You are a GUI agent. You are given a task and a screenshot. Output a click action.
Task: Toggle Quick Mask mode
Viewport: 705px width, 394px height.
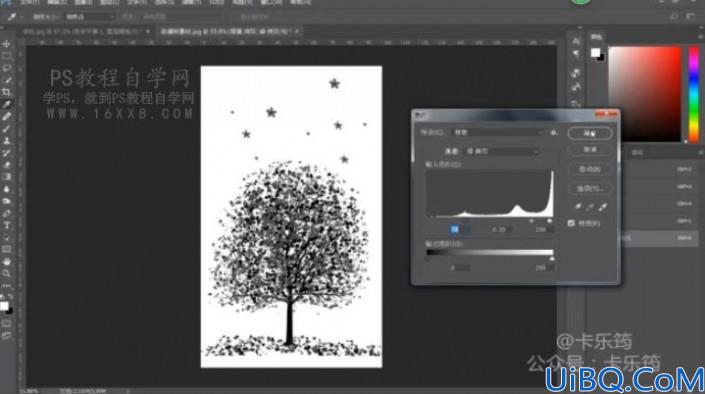coord(6,324)
